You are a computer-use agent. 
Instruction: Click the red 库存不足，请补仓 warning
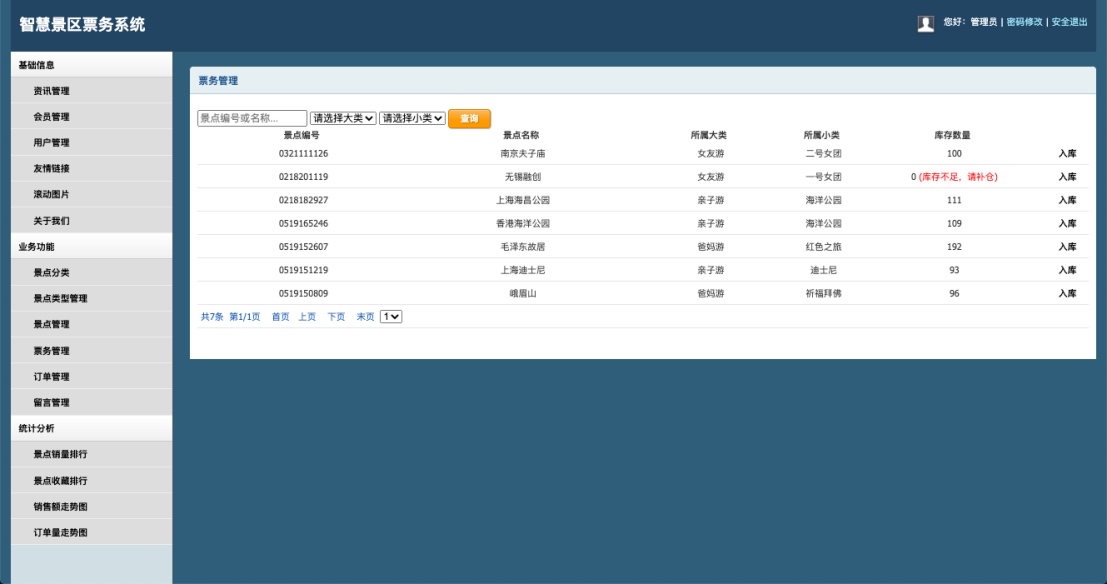coord(958,177)
